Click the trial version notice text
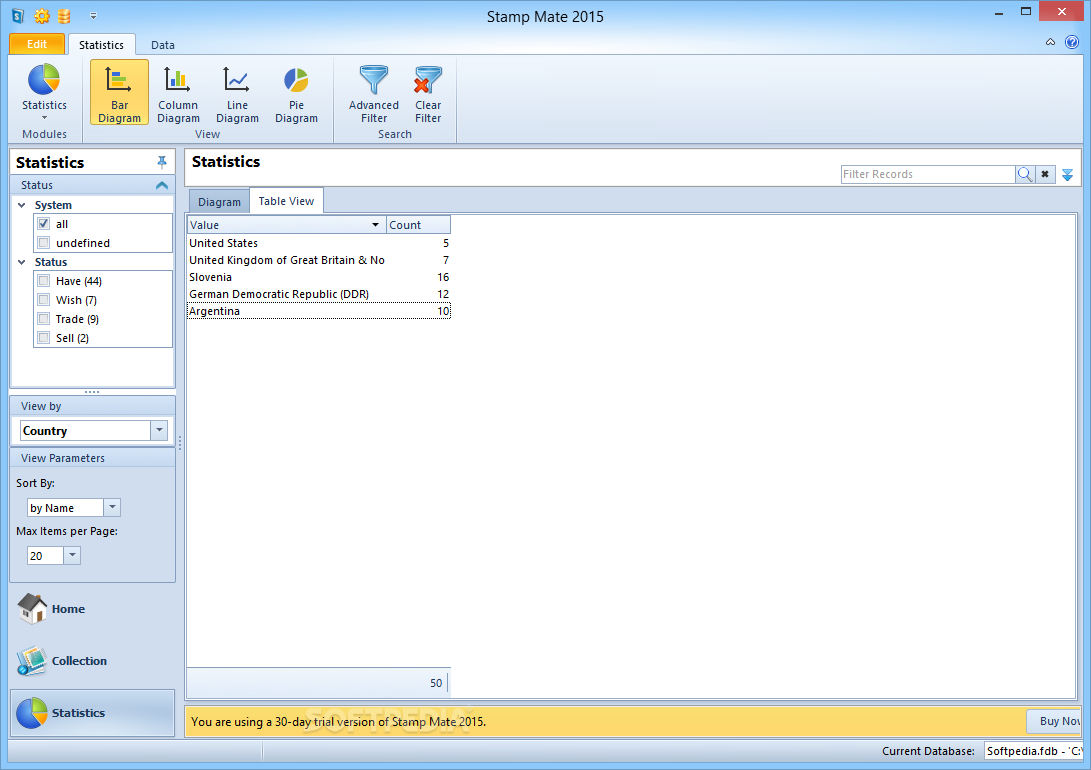The image size is (1091, 770). coord(338,721)
